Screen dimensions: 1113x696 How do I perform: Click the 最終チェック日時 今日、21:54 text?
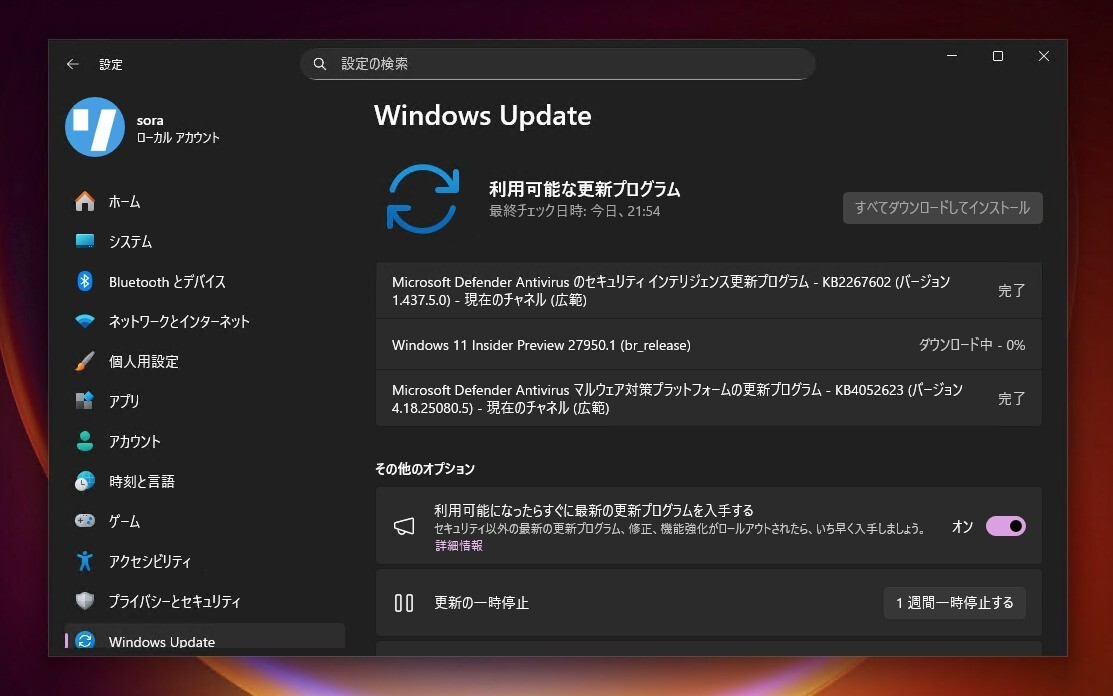pos(574,211)
